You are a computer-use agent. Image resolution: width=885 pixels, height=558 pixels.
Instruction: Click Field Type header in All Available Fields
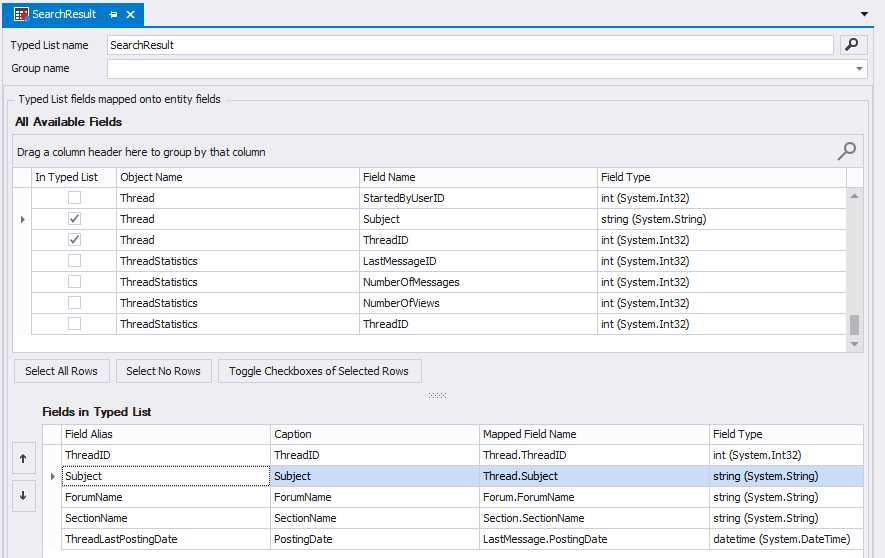point(722,177)
